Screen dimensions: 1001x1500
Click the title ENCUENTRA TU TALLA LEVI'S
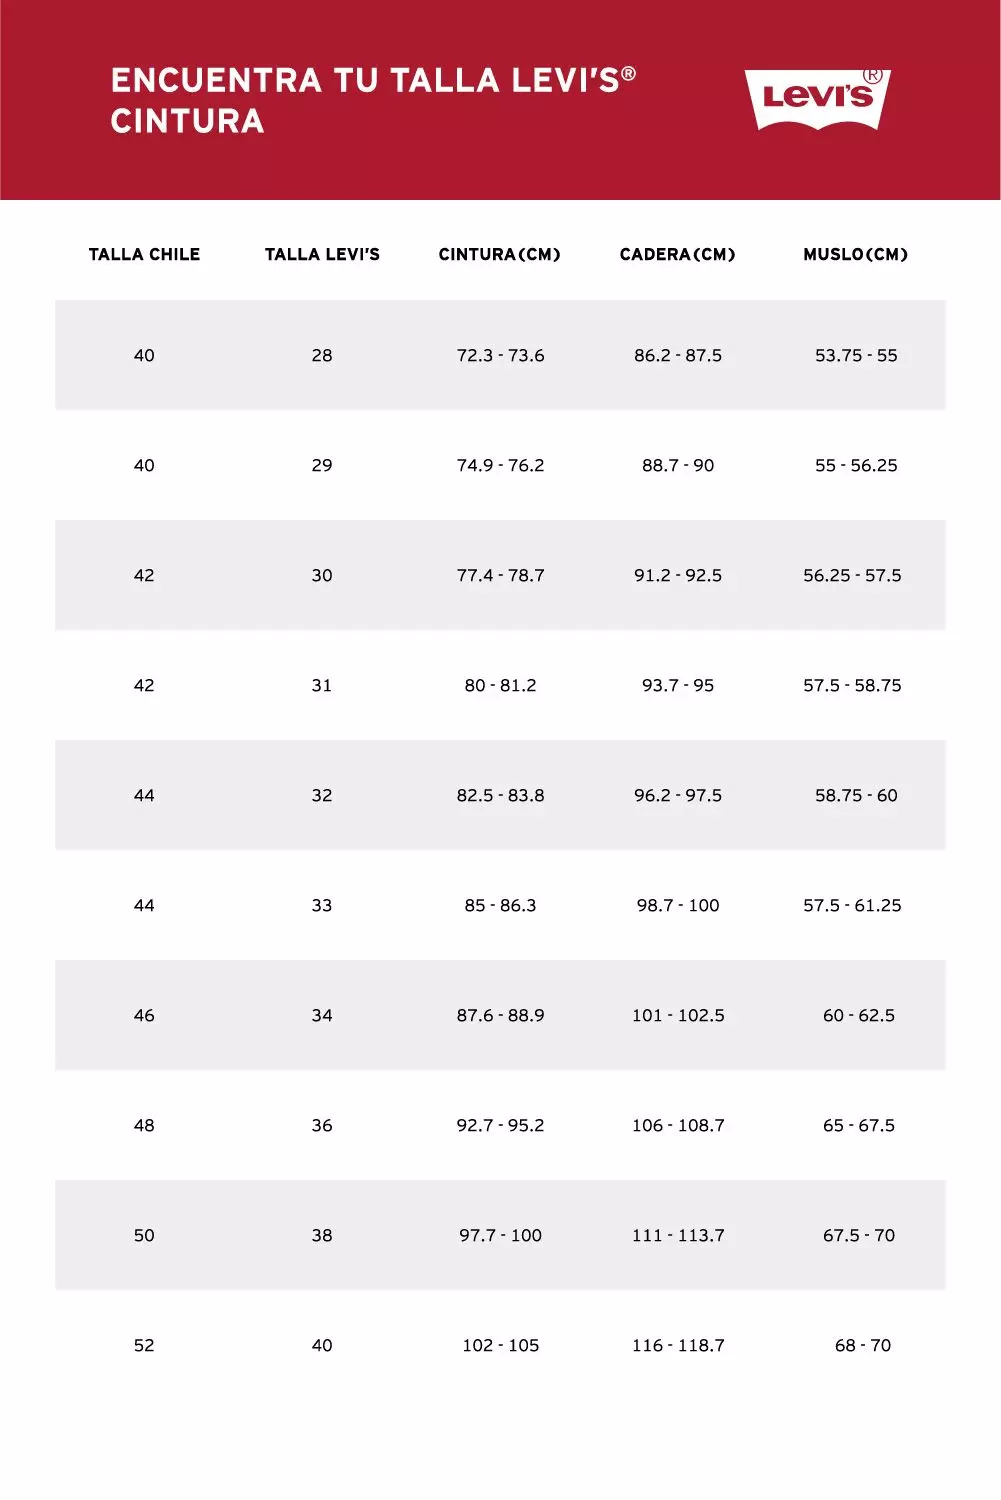click(x=373, y=81)
